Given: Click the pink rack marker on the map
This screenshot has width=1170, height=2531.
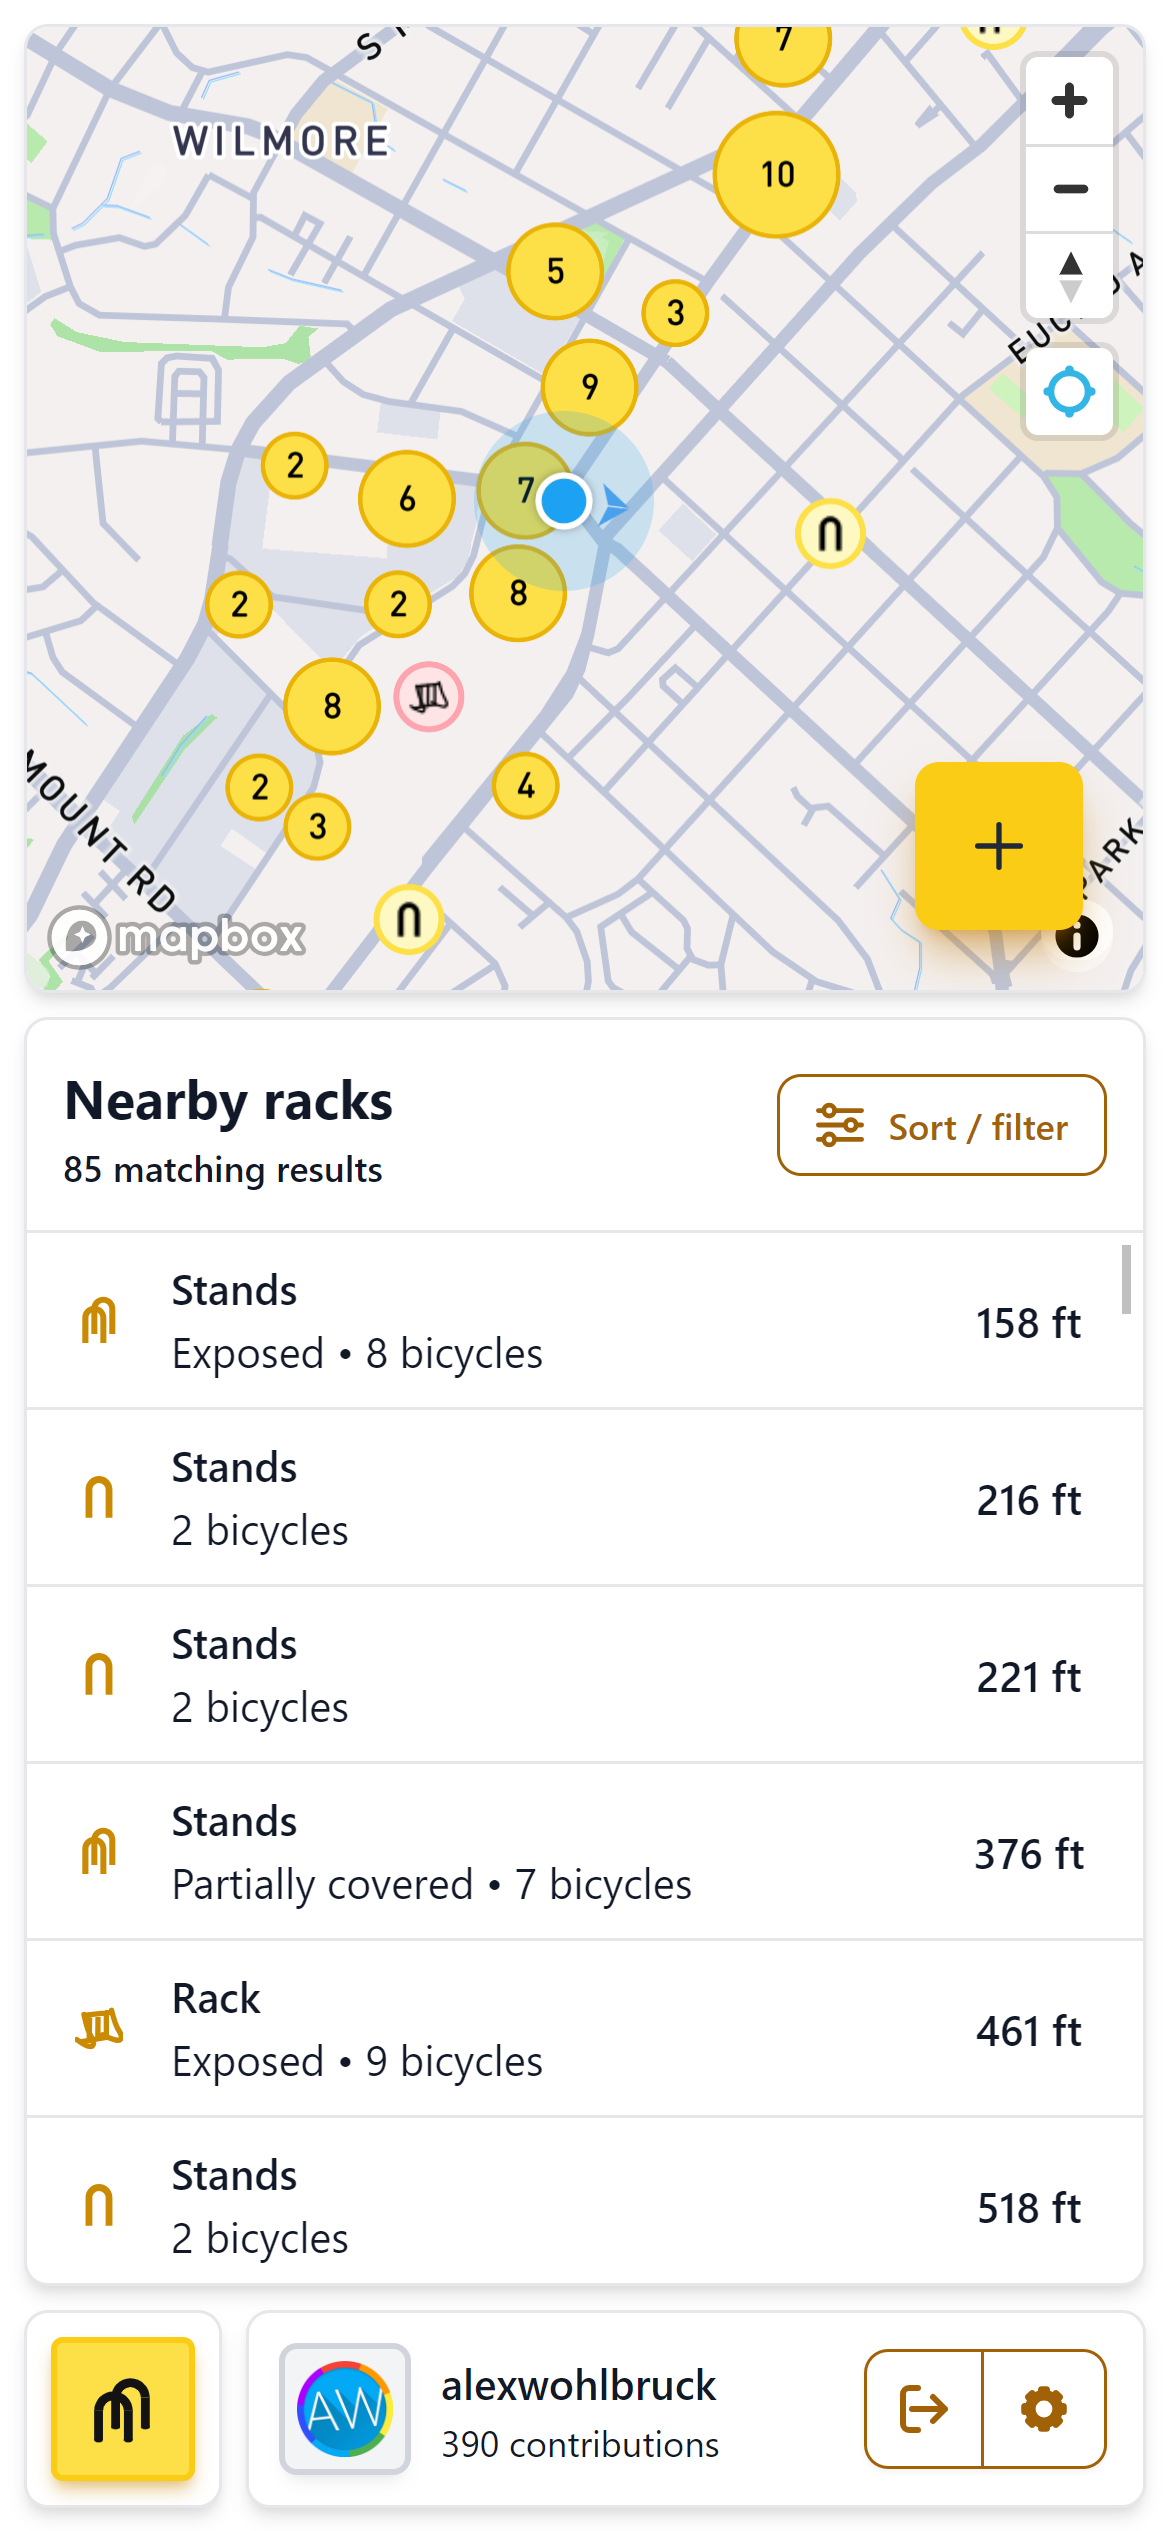Looking at the screenshot, I should (429, 697).
